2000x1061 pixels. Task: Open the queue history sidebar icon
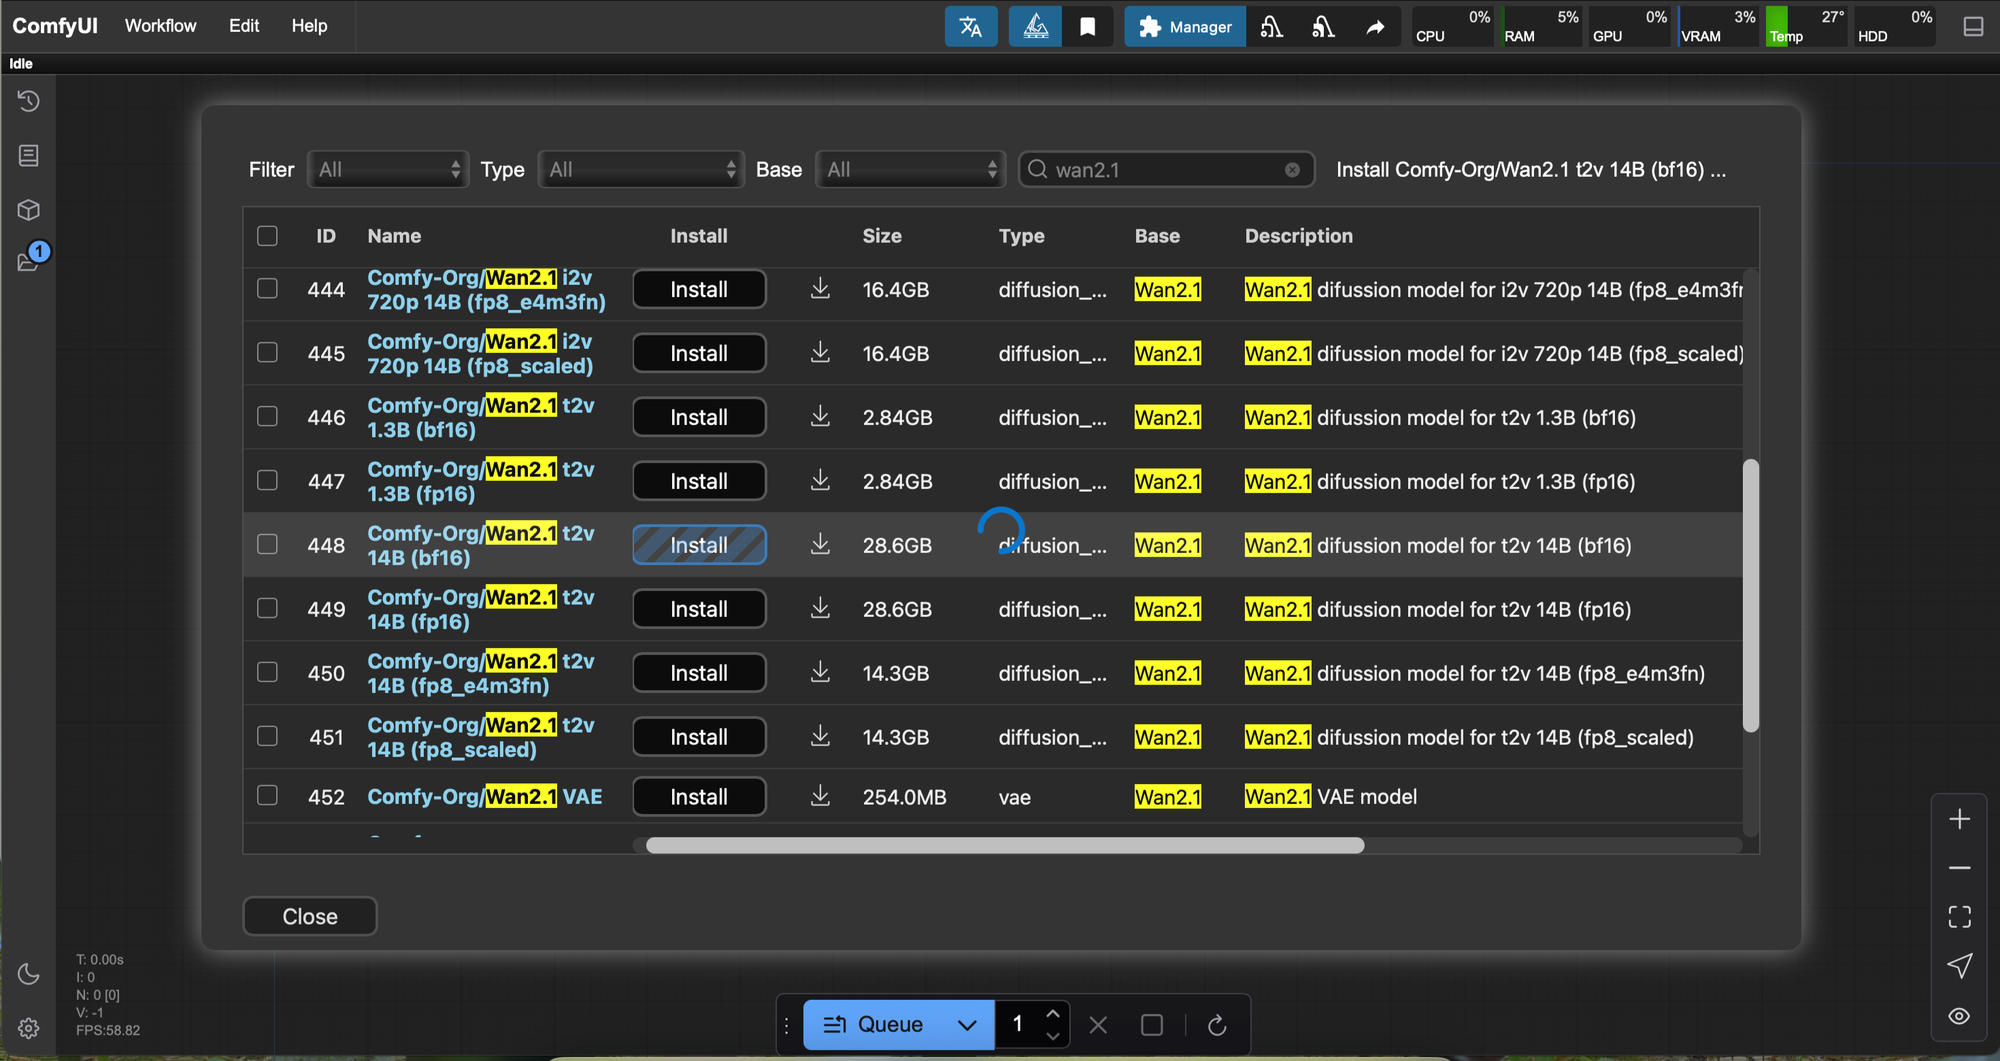tap(29, 101)
